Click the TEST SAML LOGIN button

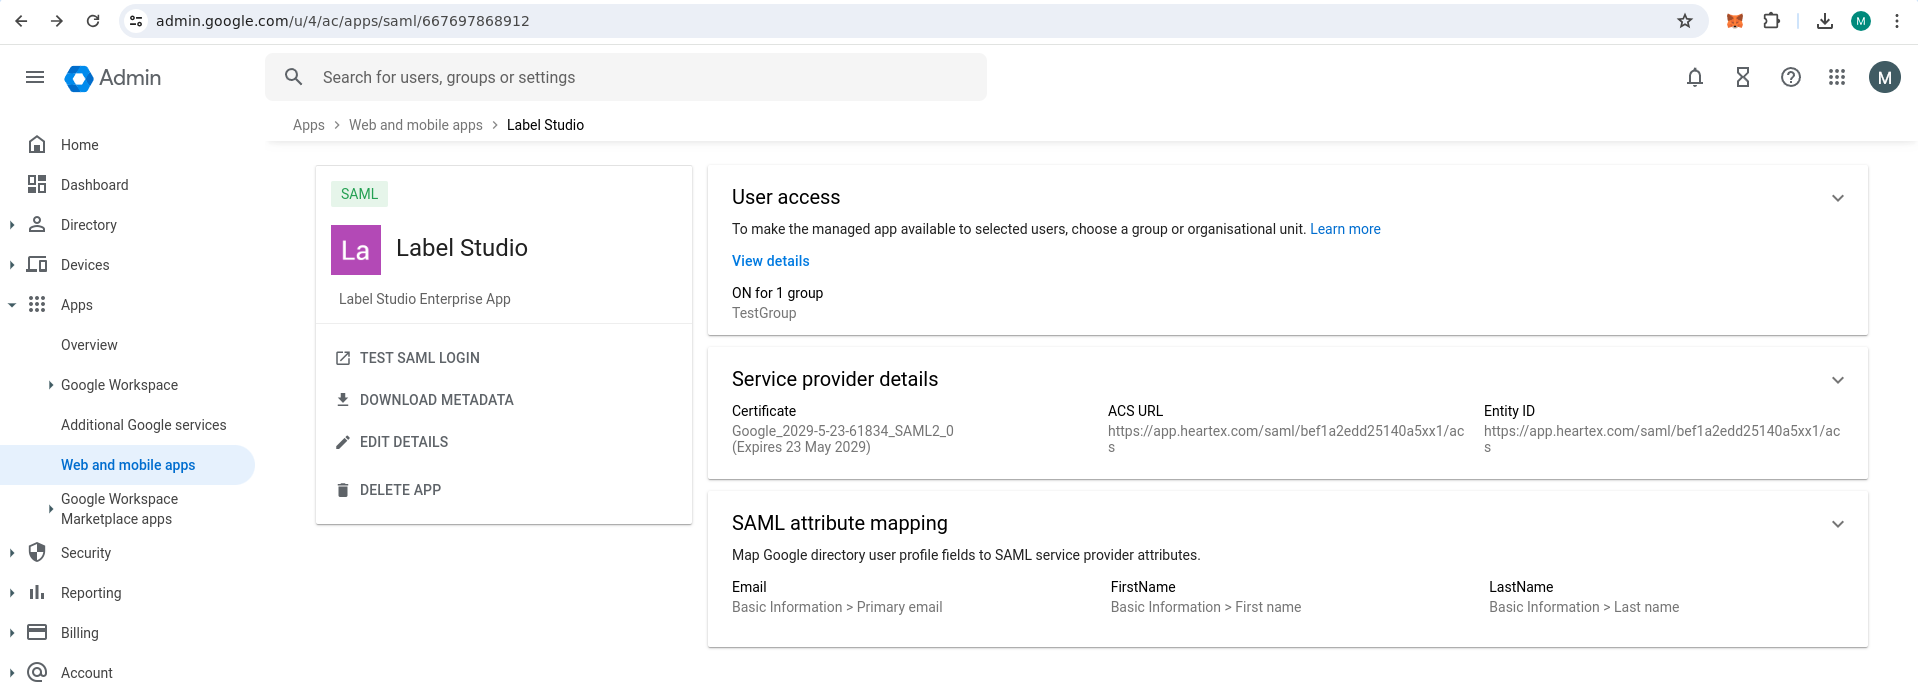tap(419, 358)
